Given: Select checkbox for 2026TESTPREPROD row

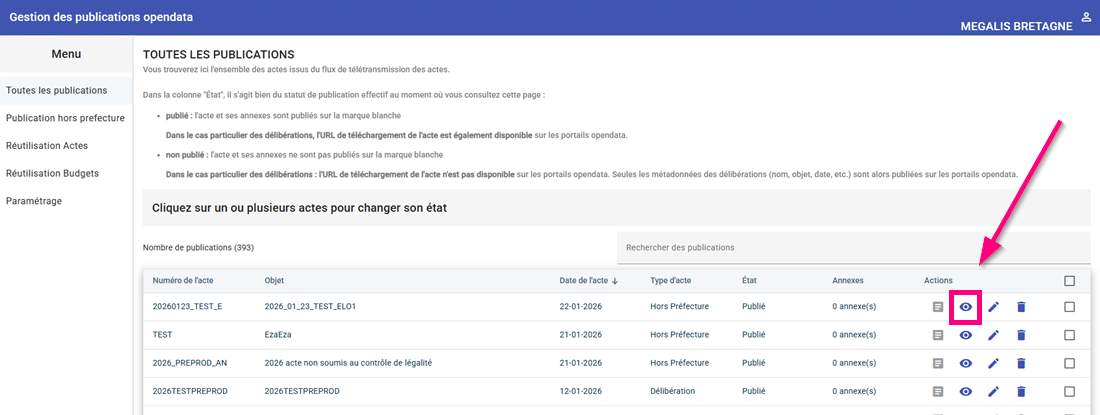Looking at the screenshot, I should pos(1069,391).
